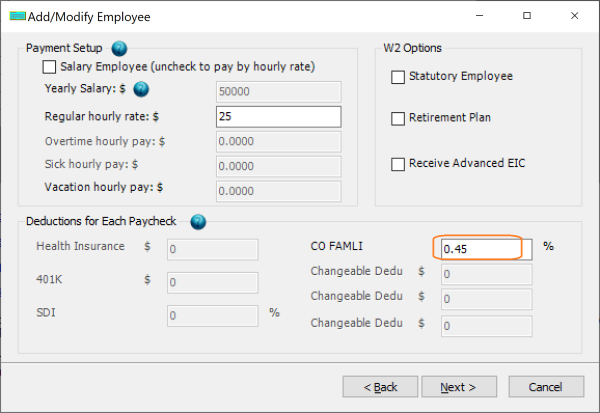Enable the Salary Employee checkbox

49,67
